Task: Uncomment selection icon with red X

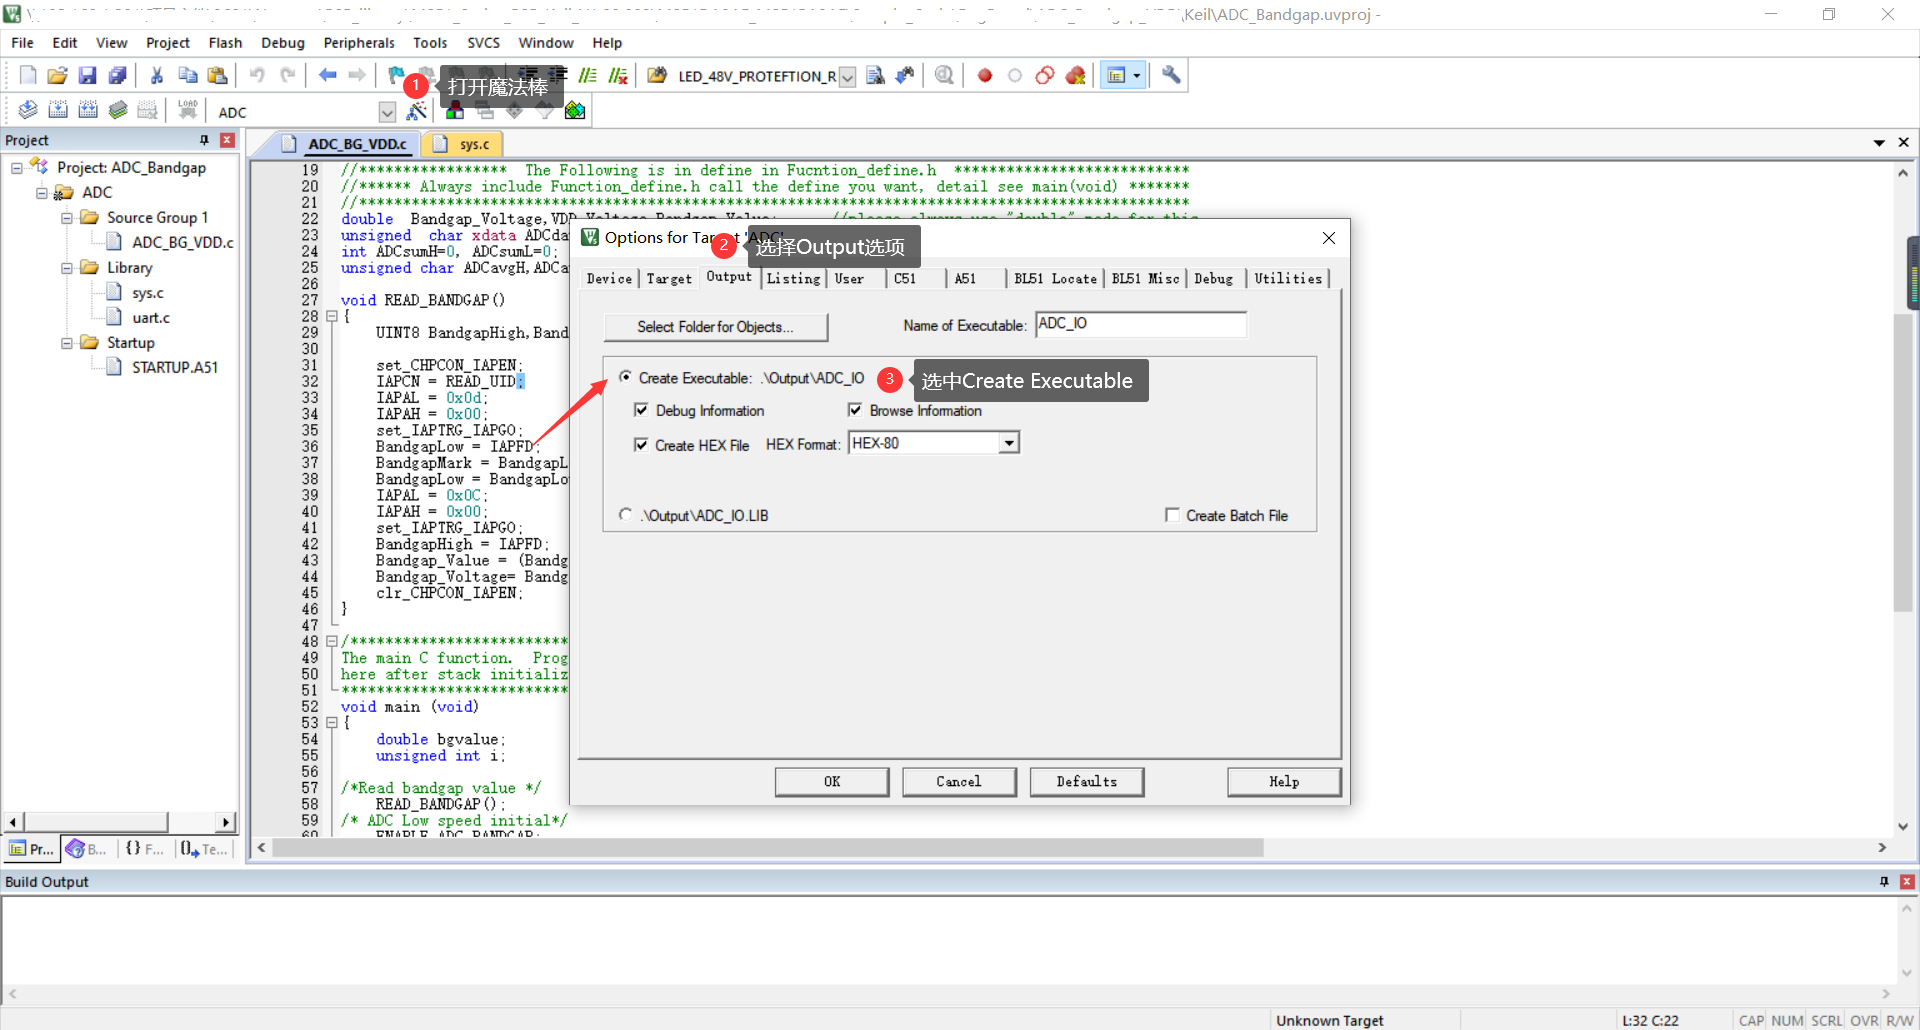Action: (x=618, y=76)
